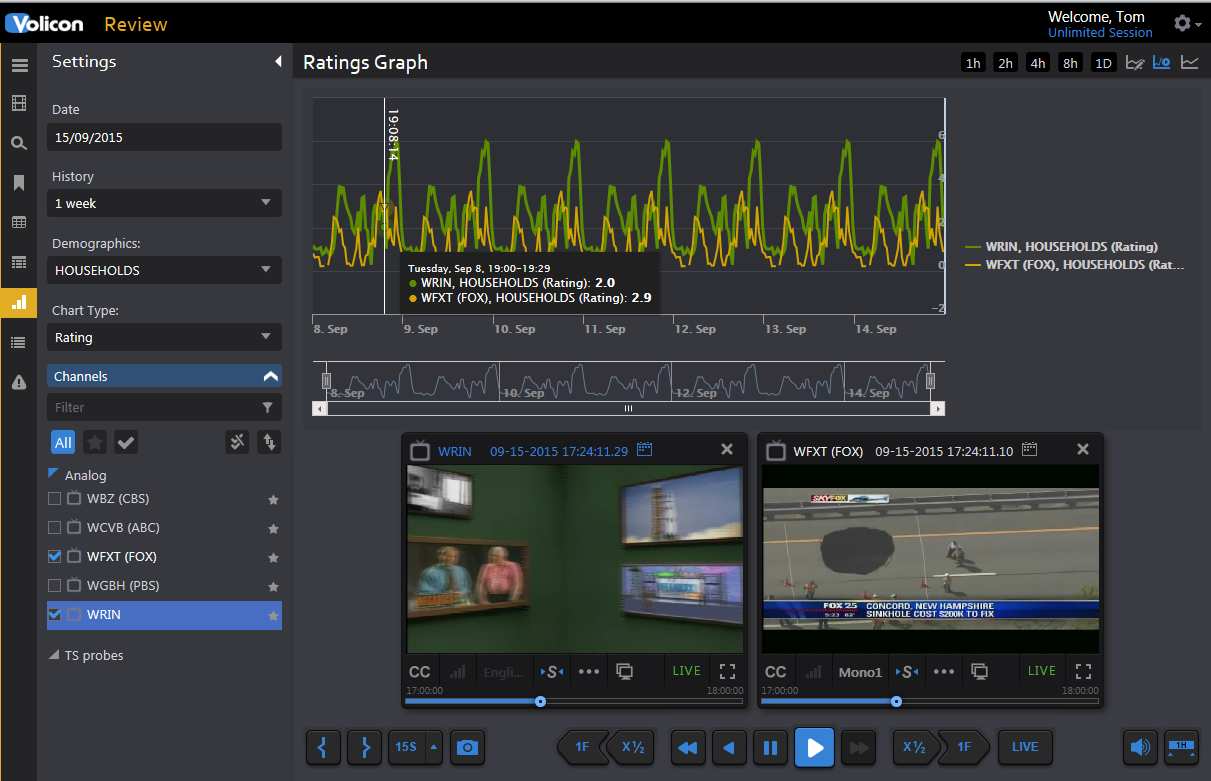Toggle the volume speaker button
Image resolution: width=1211 pixels, height=781 pixels.
coord(1139,747)
